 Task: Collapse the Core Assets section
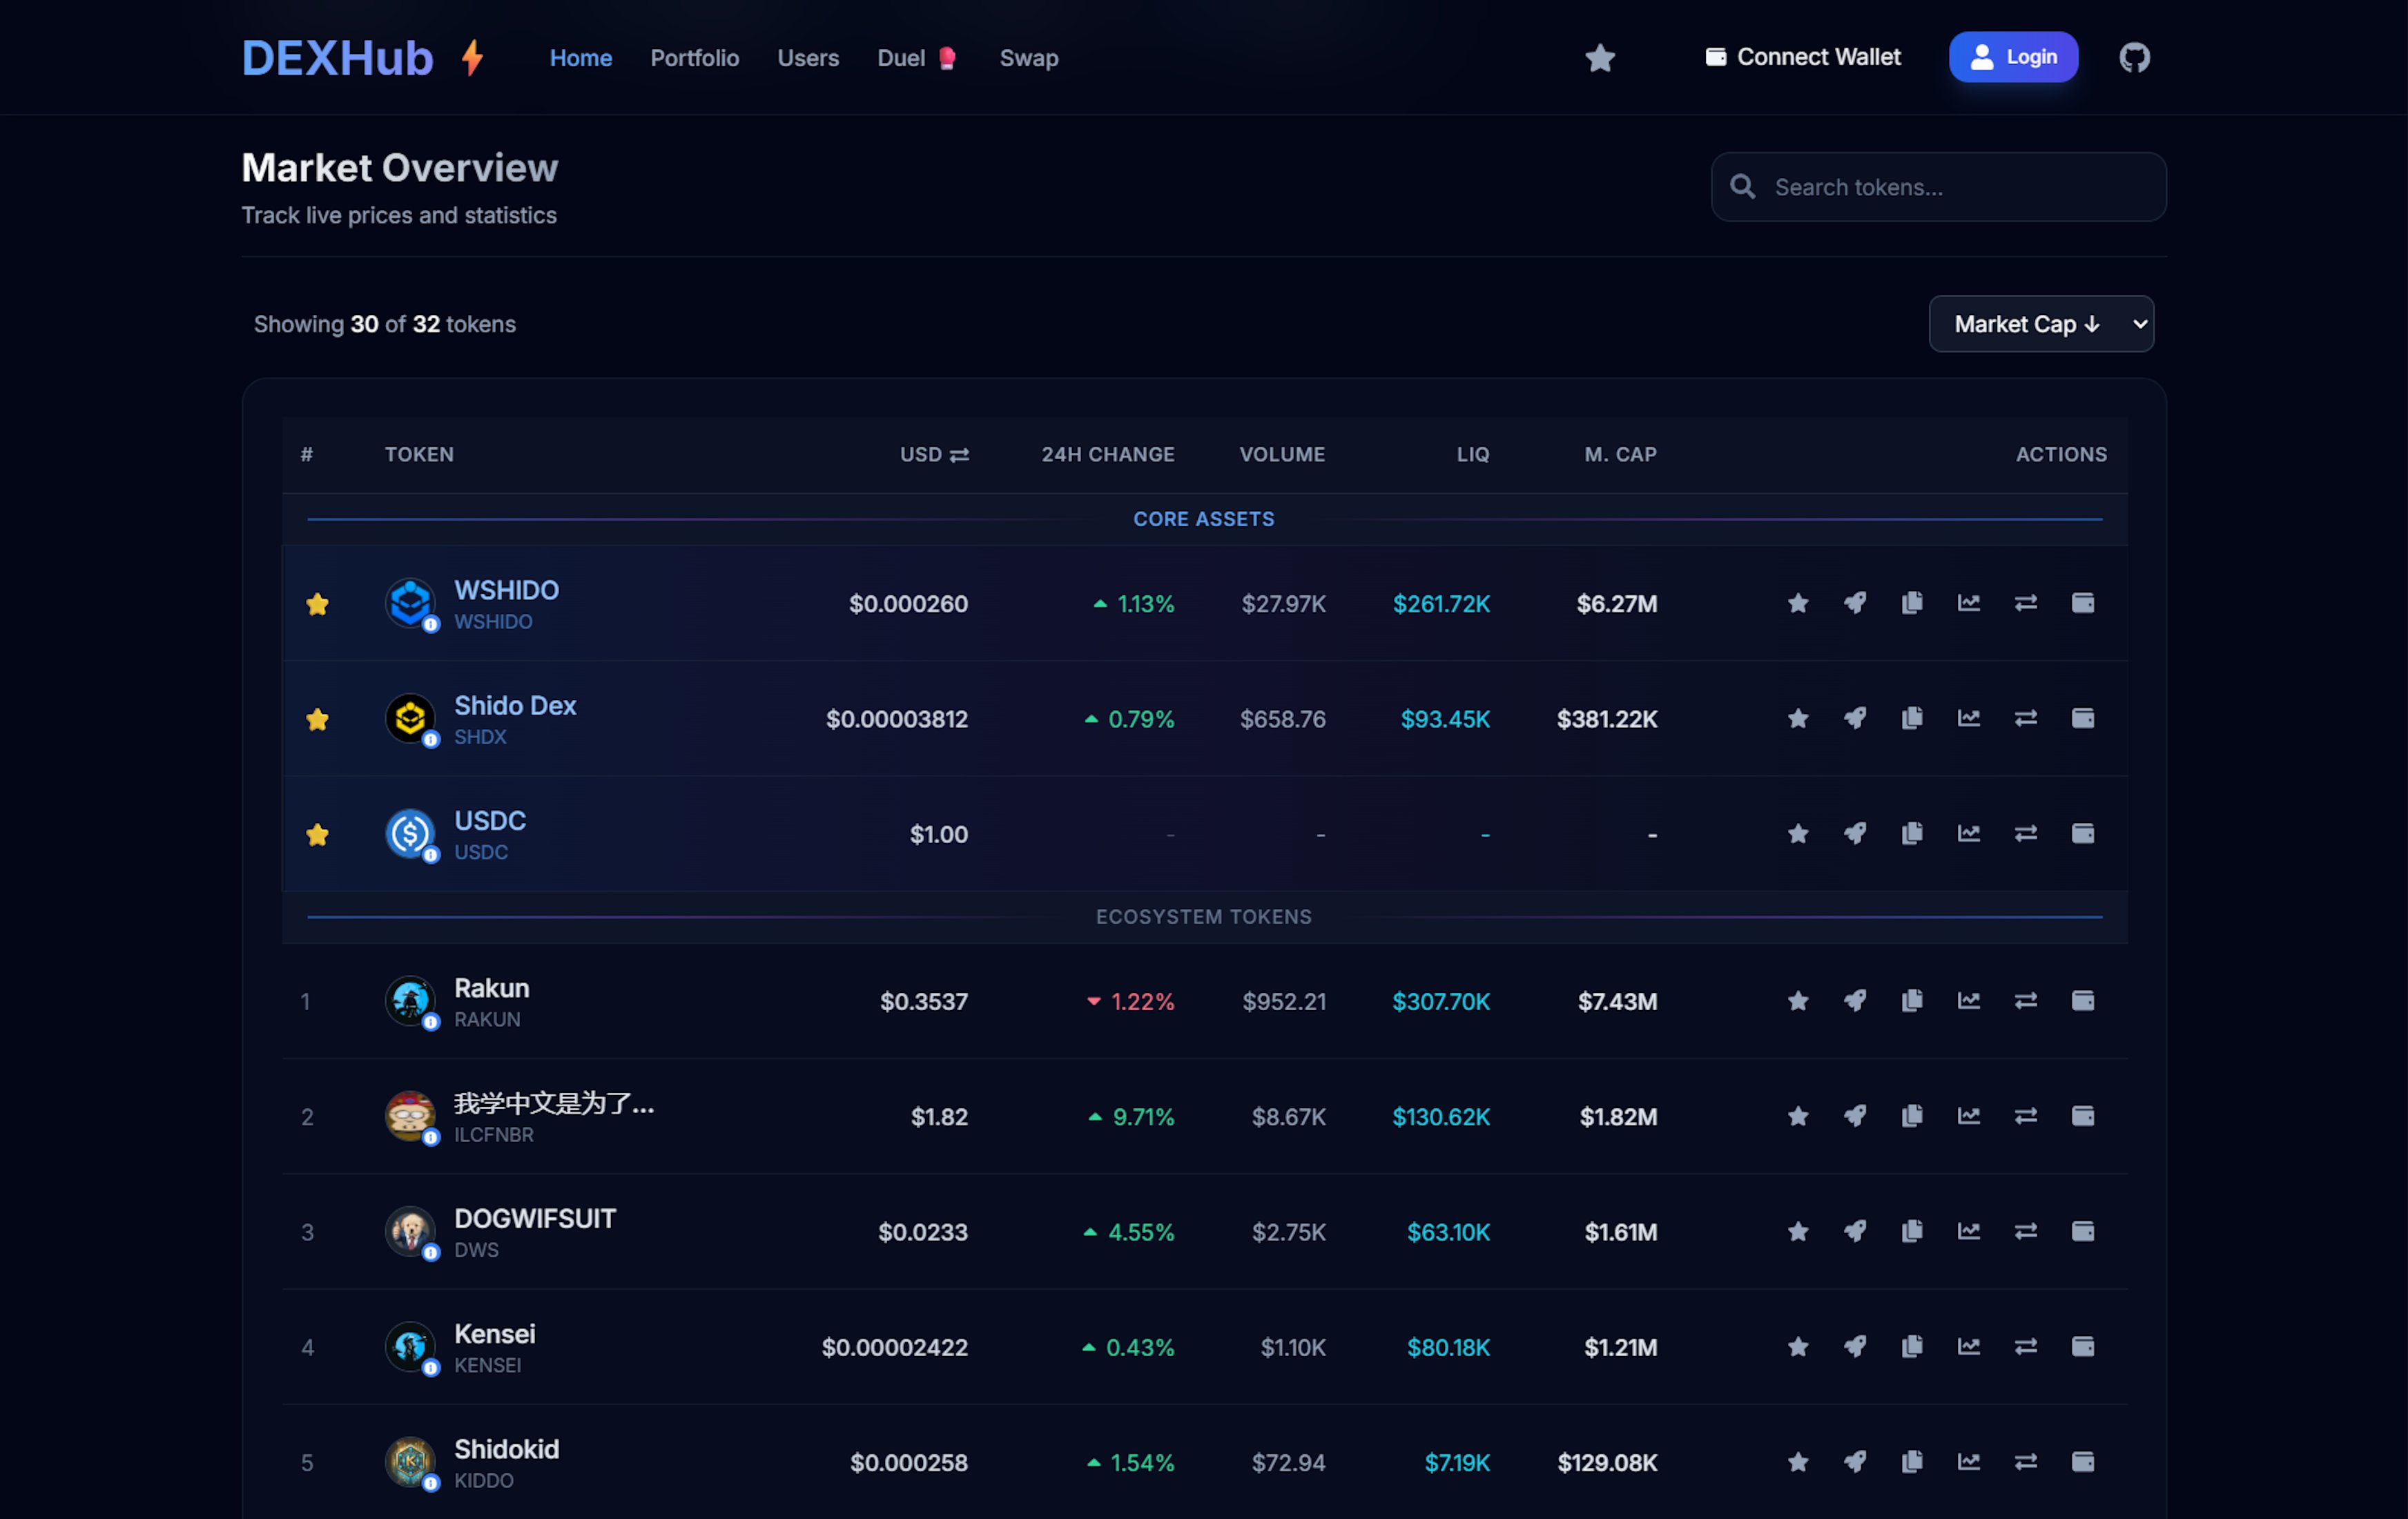pos(1204,518)
